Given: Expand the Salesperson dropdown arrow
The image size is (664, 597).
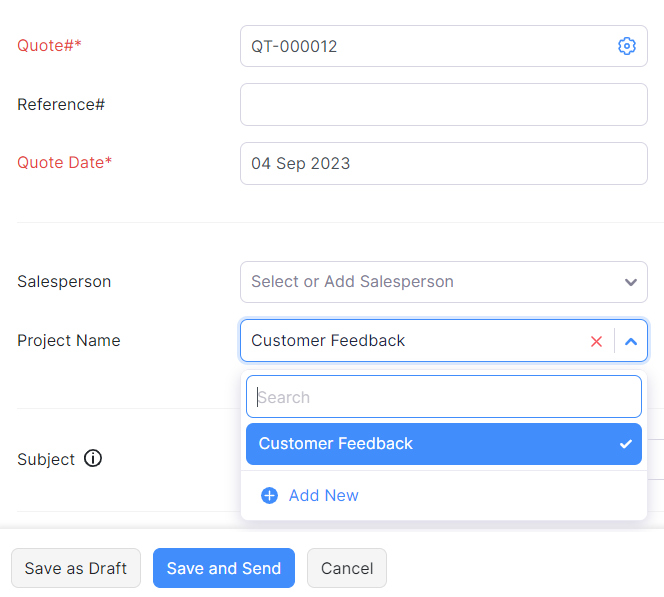Looking at the screenshot, I should [x=630, y=282].
